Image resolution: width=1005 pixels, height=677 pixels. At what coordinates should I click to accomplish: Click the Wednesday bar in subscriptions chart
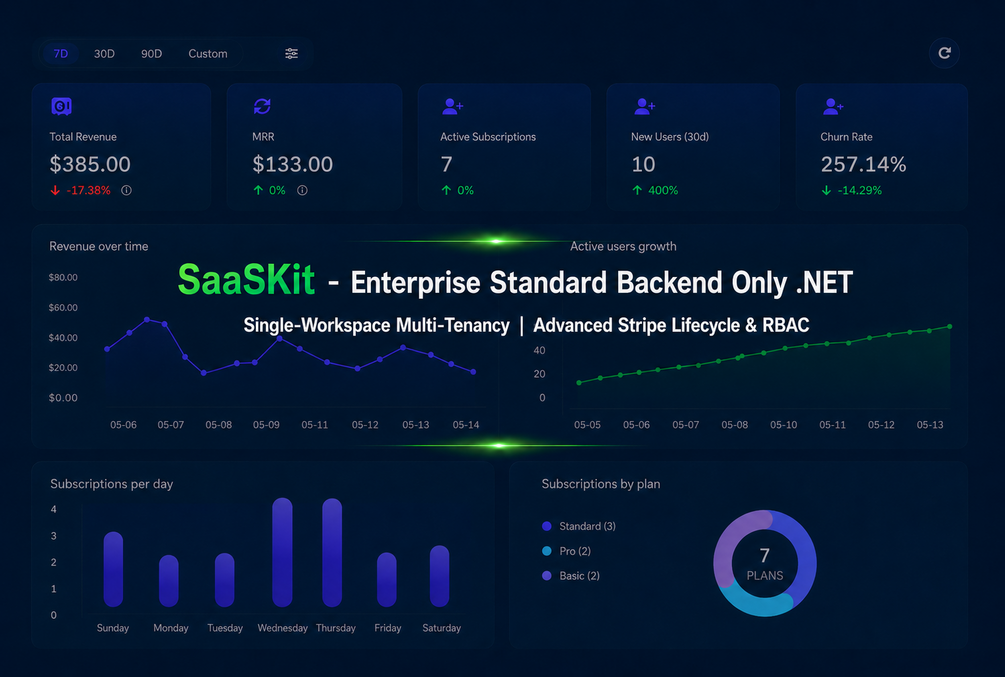[x=282, y=552]
